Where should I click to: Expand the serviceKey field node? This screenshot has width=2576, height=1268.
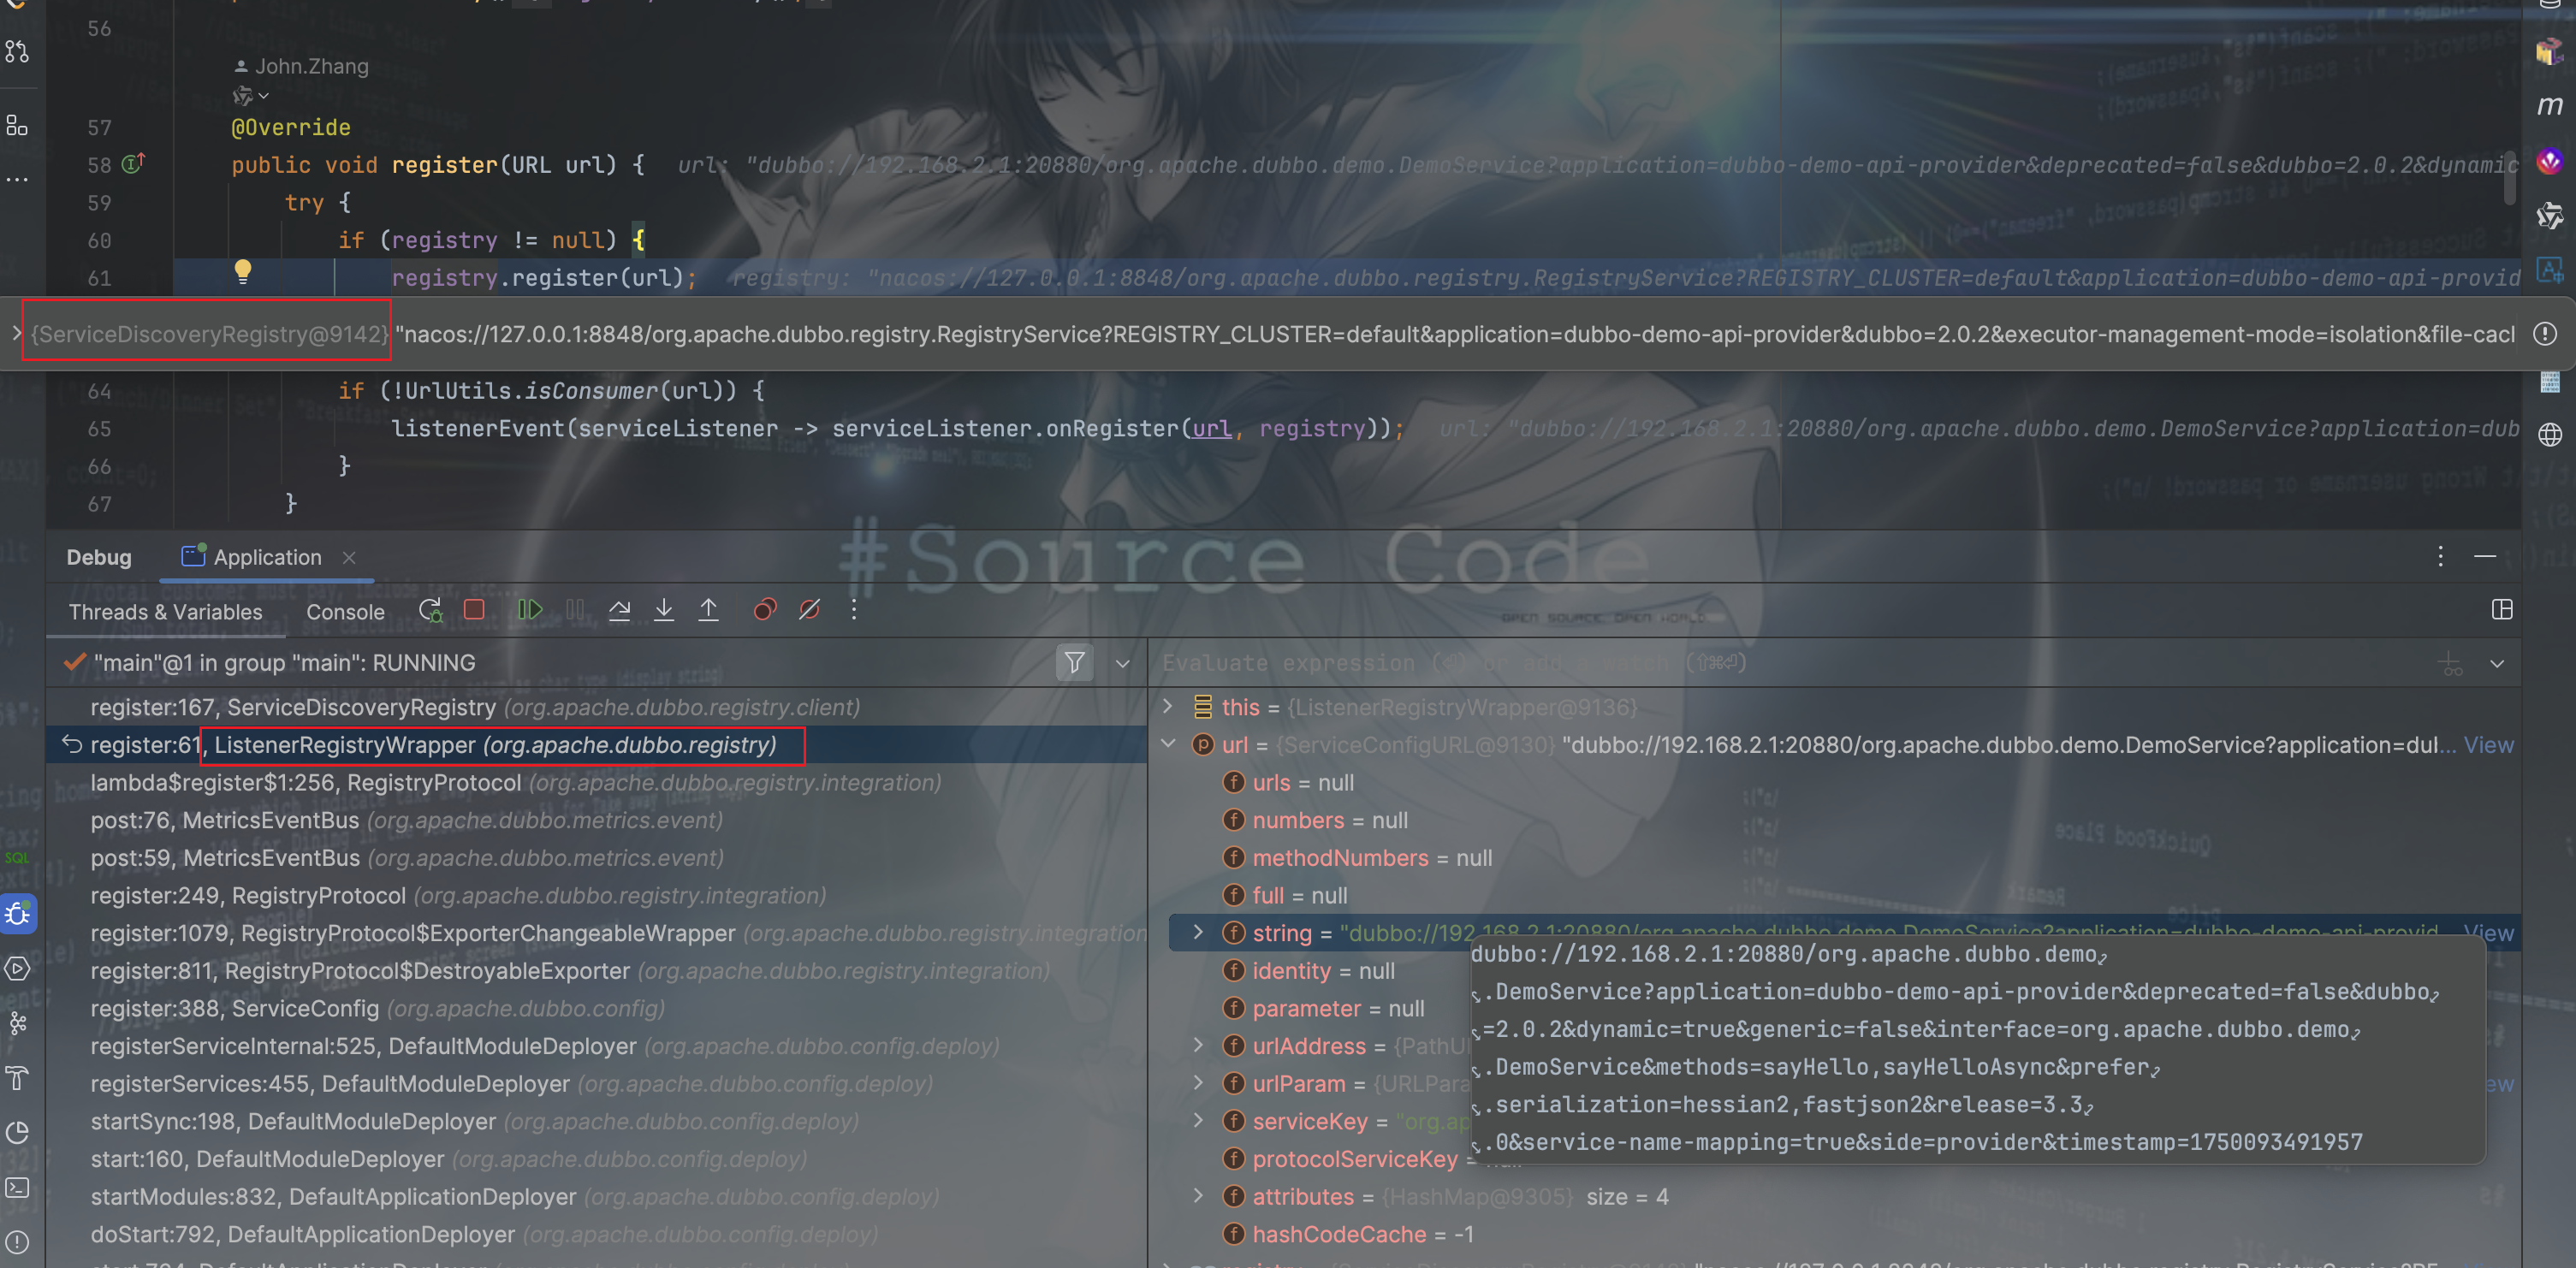(x=1198, y=1121)
